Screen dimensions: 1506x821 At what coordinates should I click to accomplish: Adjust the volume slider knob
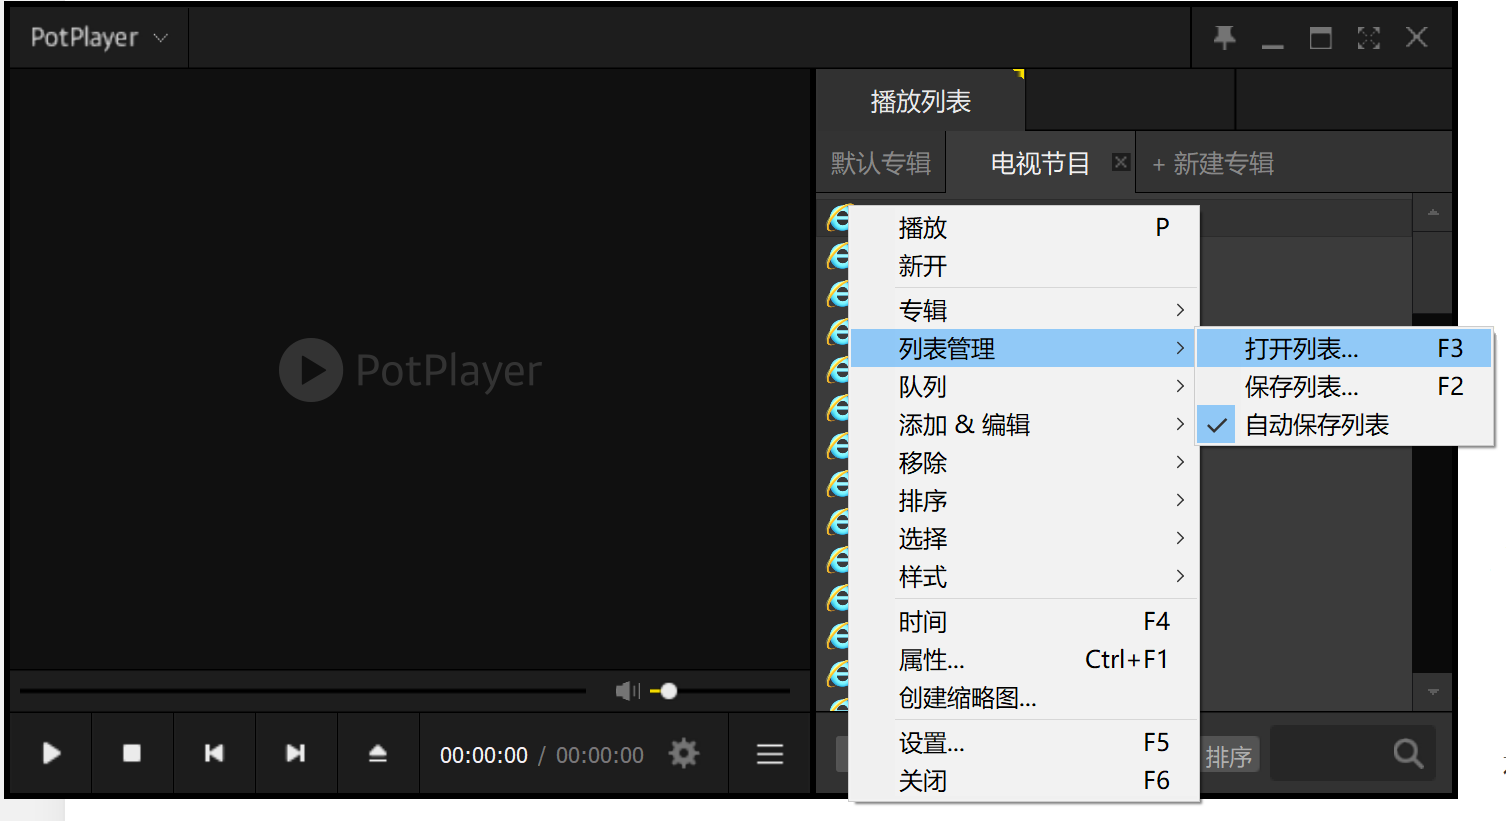[669, 691]
